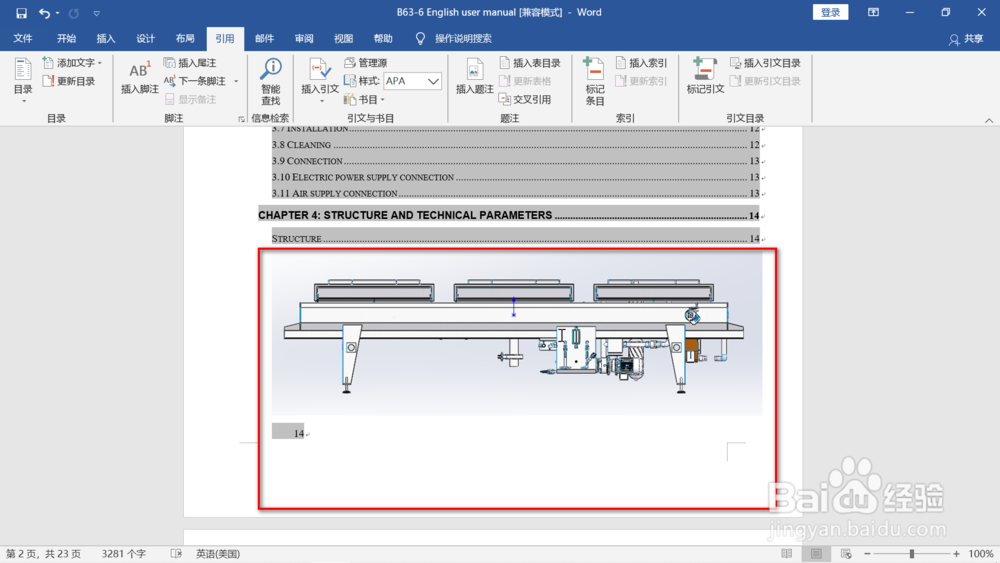The height and width of the screenshot is (563, 1000).
Task: Switch to the 布局 tab
Action: pyautogui.click(x=185, y=38)
